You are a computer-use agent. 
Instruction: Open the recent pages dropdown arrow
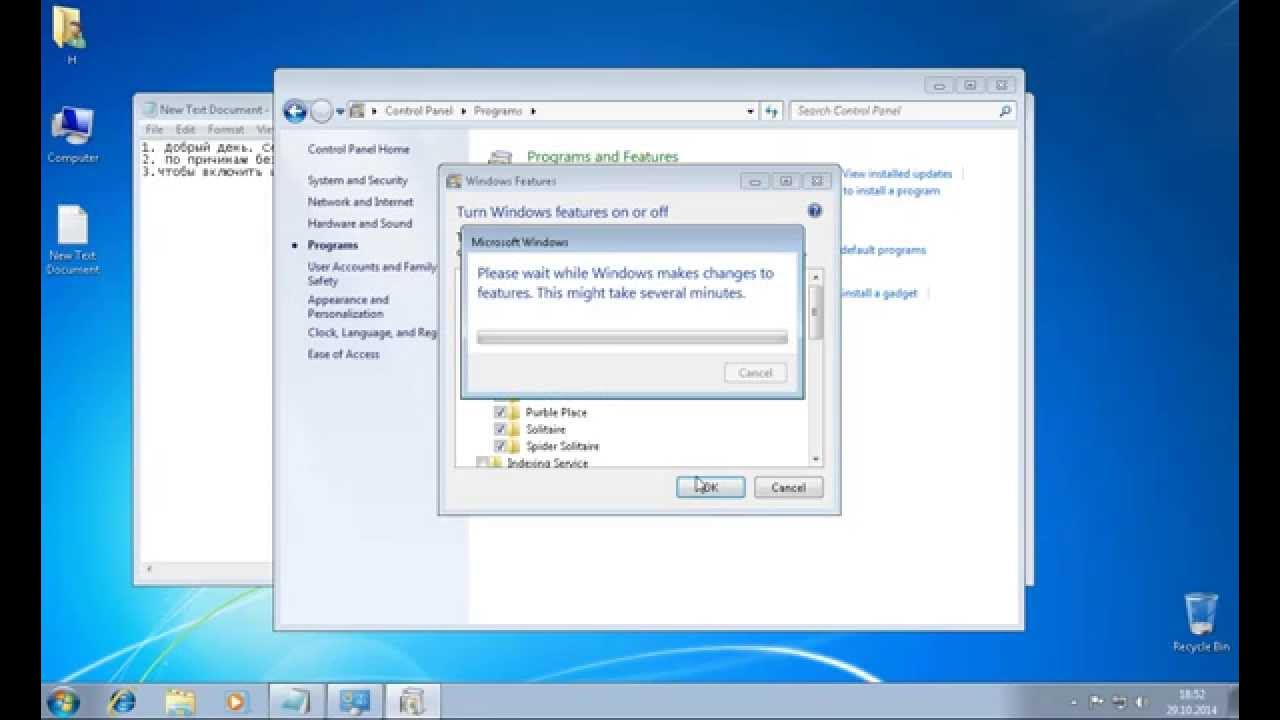coord(340,112)
